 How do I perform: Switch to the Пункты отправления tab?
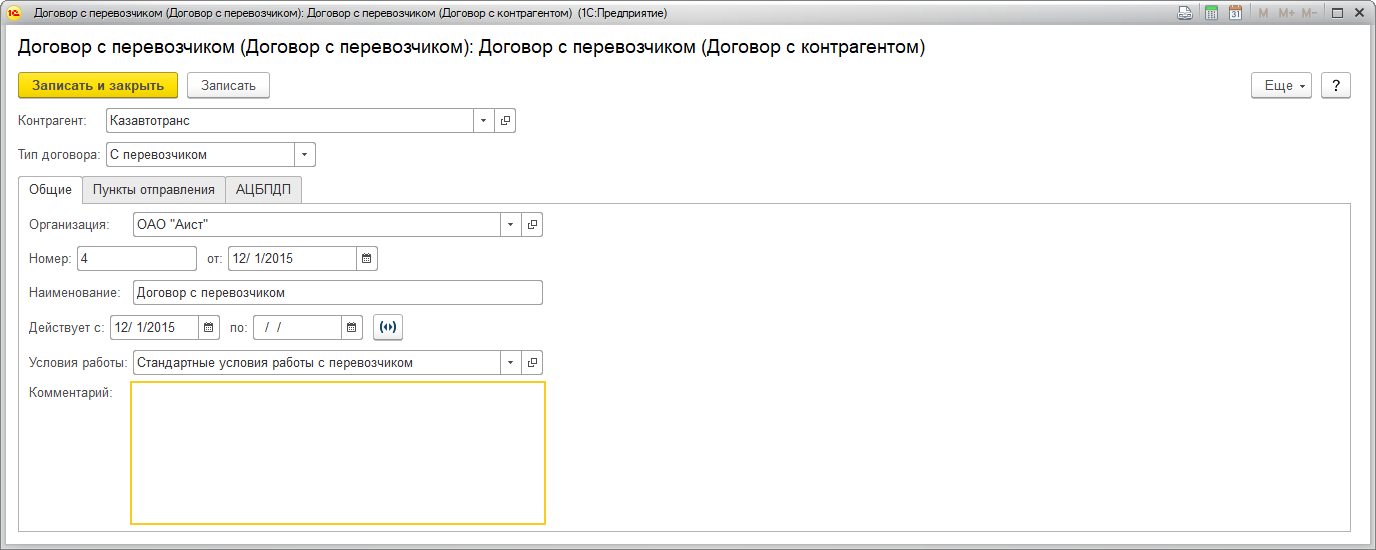point(153,190)
